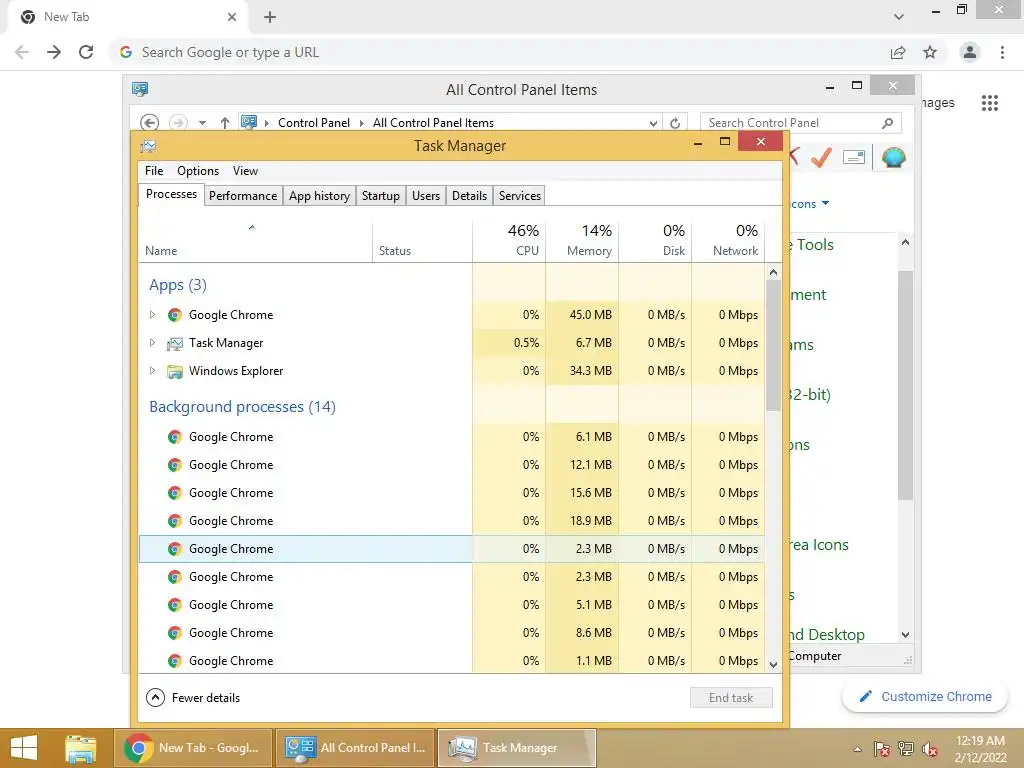The width and height of the screenshot is (1024, 768).
Task: Refresh the Control Panel window
Action: click(675, 123)
